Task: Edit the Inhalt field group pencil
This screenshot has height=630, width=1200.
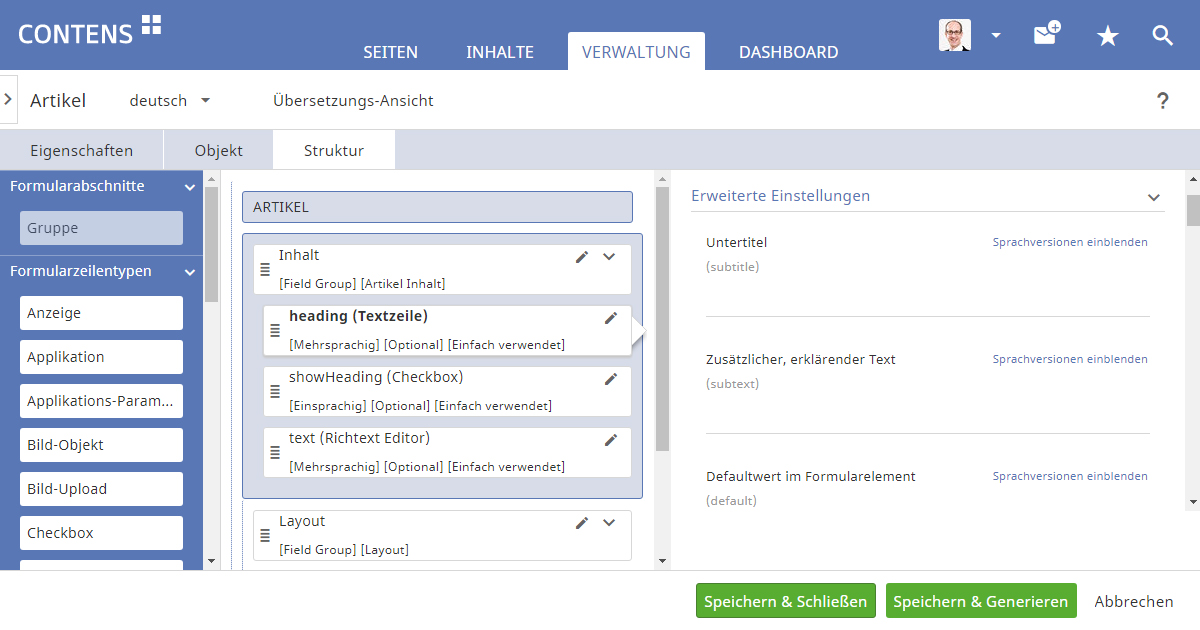Action: point(582,257)
